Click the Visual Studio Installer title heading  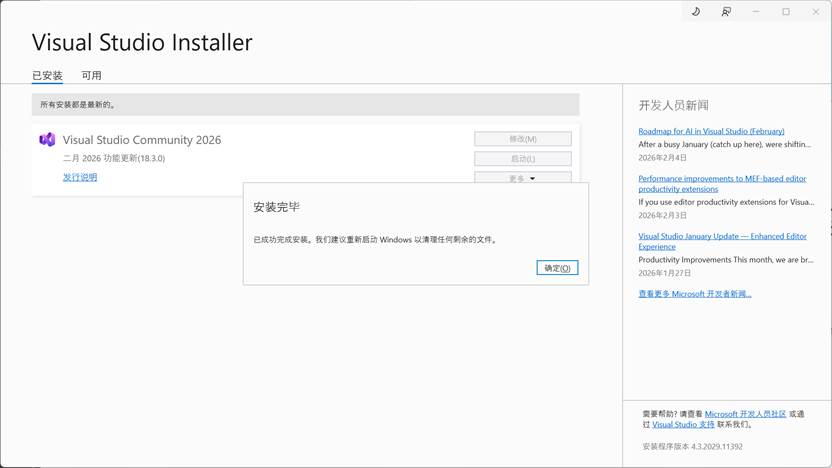[x=142, y=42]
